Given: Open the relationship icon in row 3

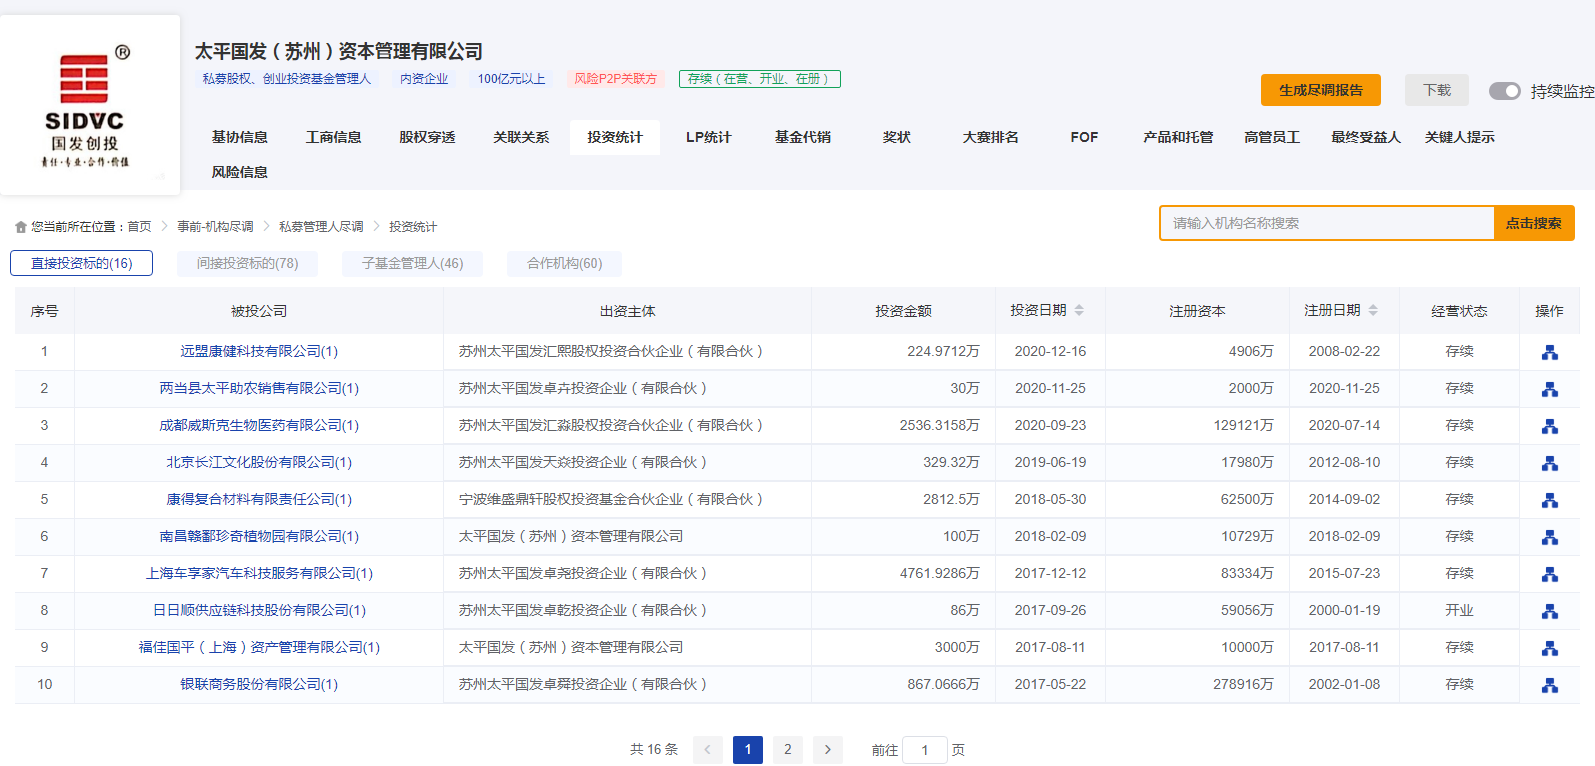Looking at the screenshot, I should [1549, 426].
